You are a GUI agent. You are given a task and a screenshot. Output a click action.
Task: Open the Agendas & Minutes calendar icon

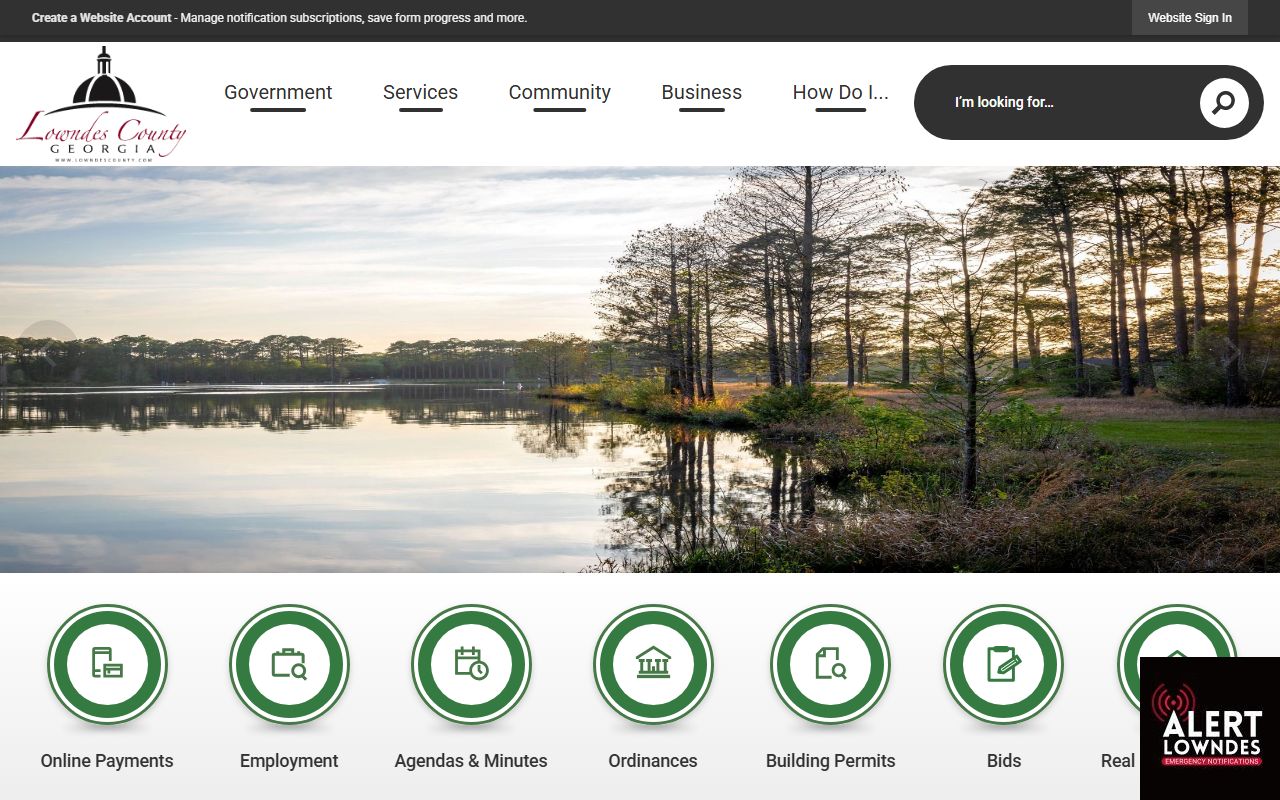[x=471, y=664]
